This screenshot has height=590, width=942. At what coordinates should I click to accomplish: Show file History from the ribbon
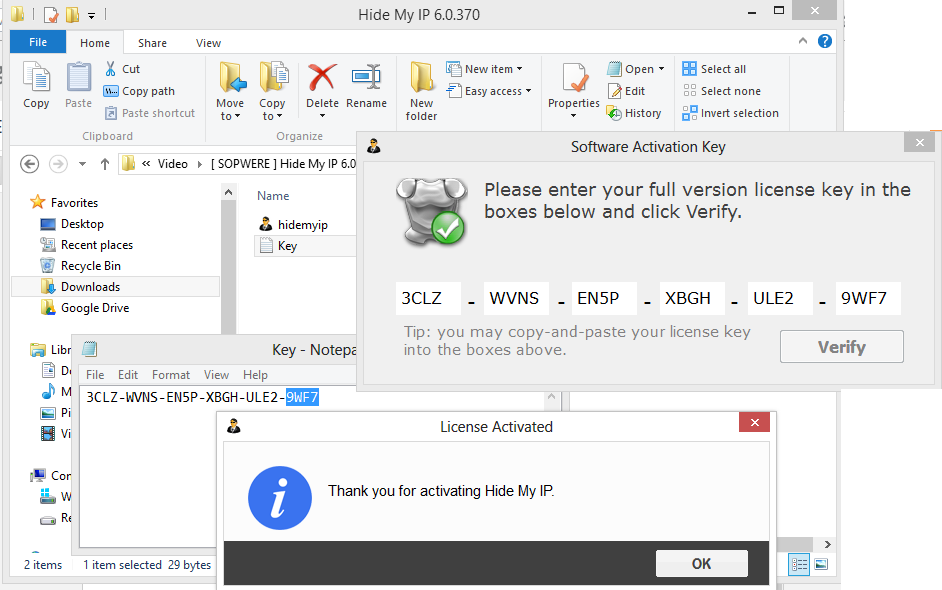tap(634, 113)
